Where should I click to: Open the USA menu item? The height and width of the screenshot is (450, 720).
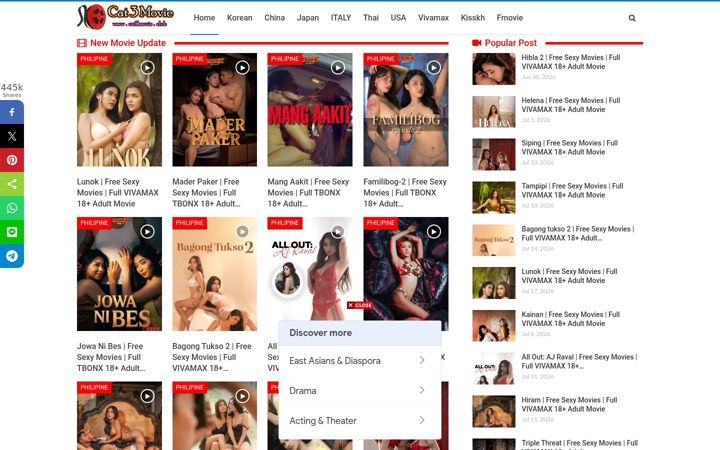(x=398, y=18)
